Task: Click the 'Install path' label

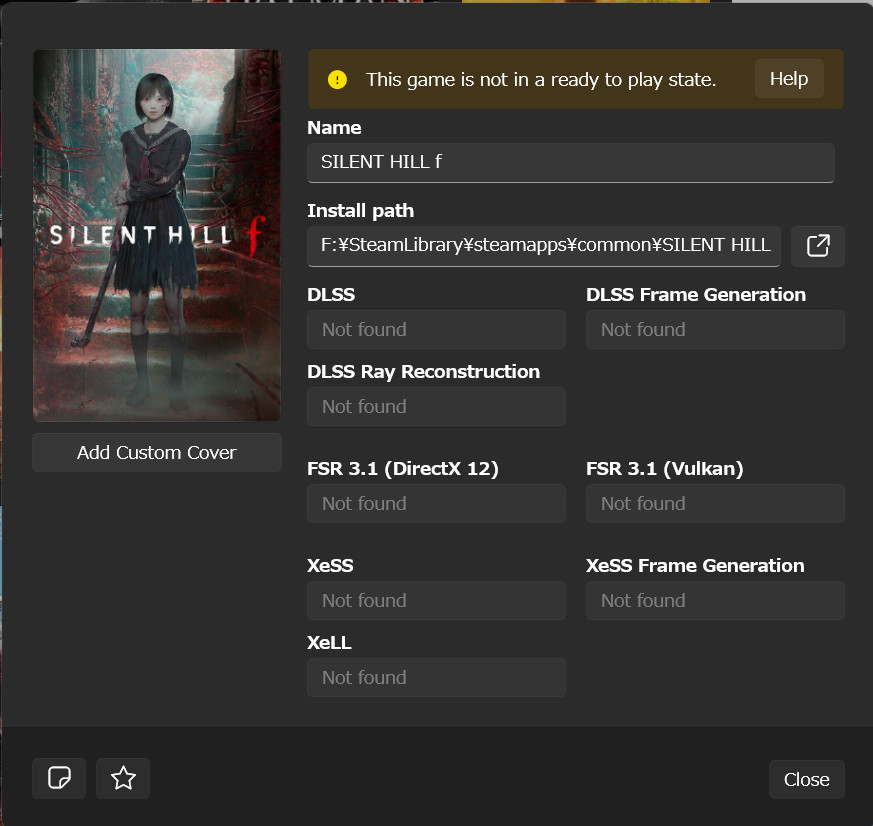Action: 360,211
